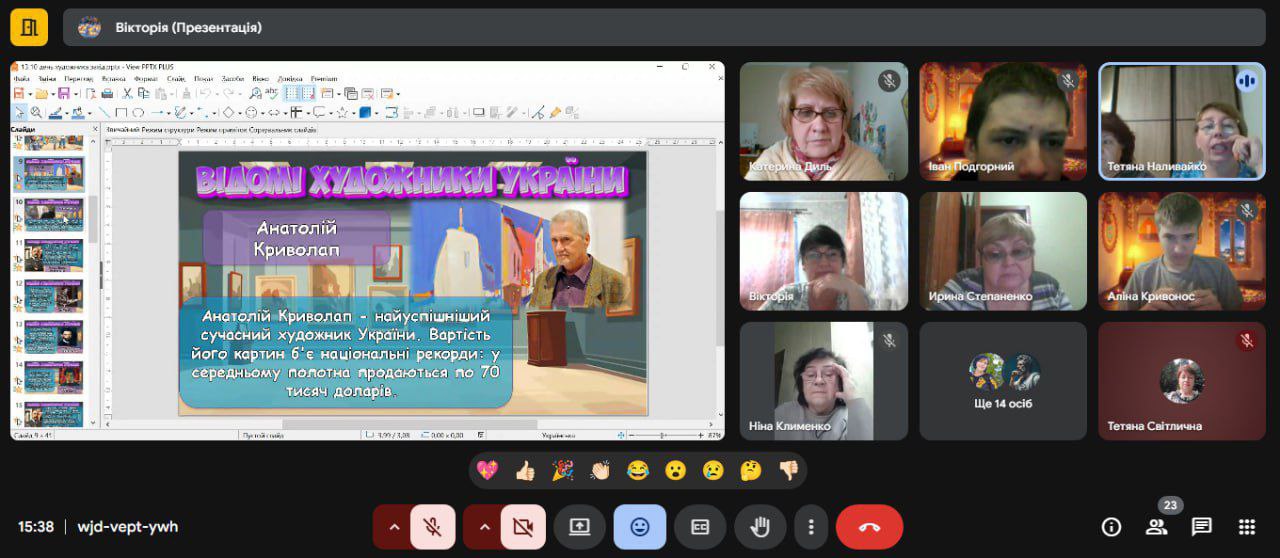The image size is (1280, 558).
Task: Open meeting details info icon
Action: pos(1110,527)
